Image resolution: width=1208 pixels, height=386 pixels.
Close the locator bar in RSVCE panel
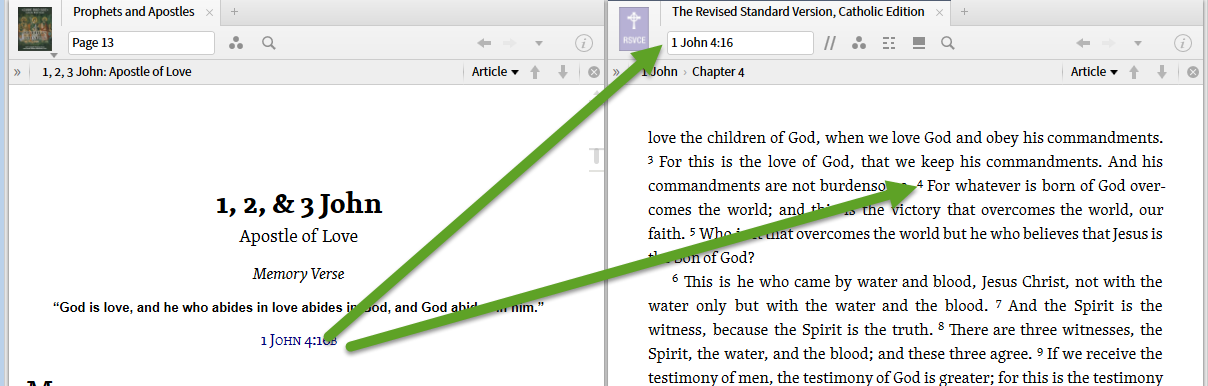pos(1193,72)
